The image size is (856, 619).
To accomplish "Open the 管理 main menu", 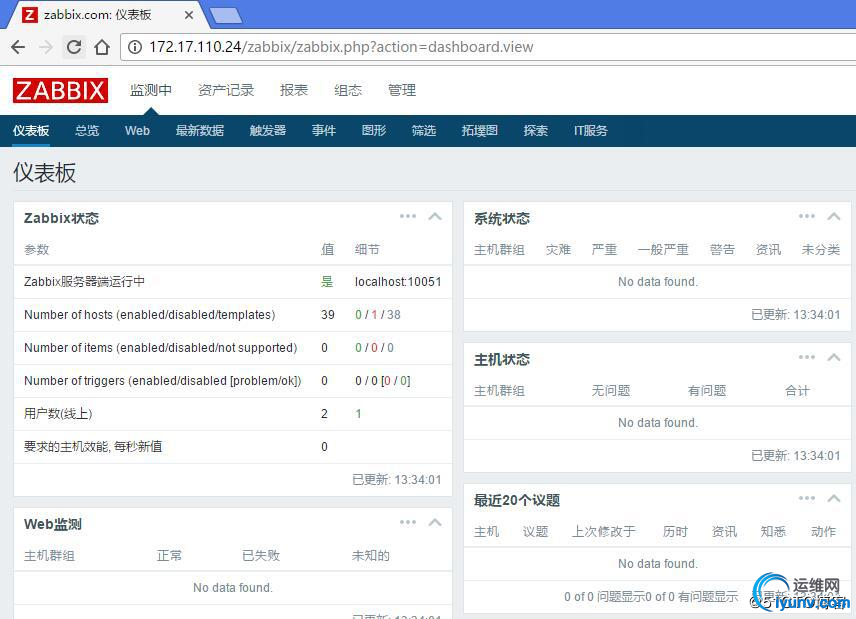I will [402, 90].
